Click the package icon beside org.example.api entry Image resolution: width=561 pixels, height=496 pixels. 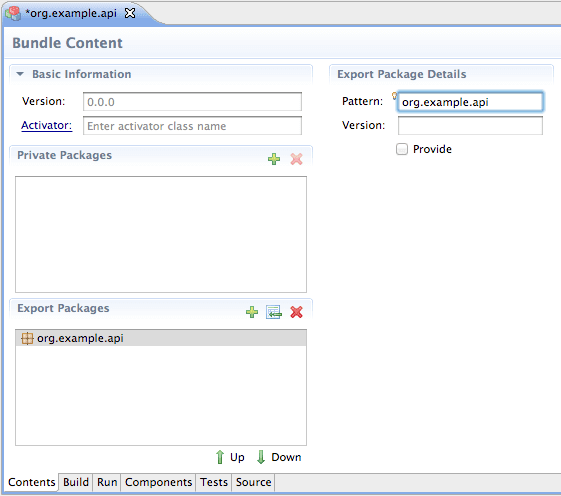[x=27, y=338]
